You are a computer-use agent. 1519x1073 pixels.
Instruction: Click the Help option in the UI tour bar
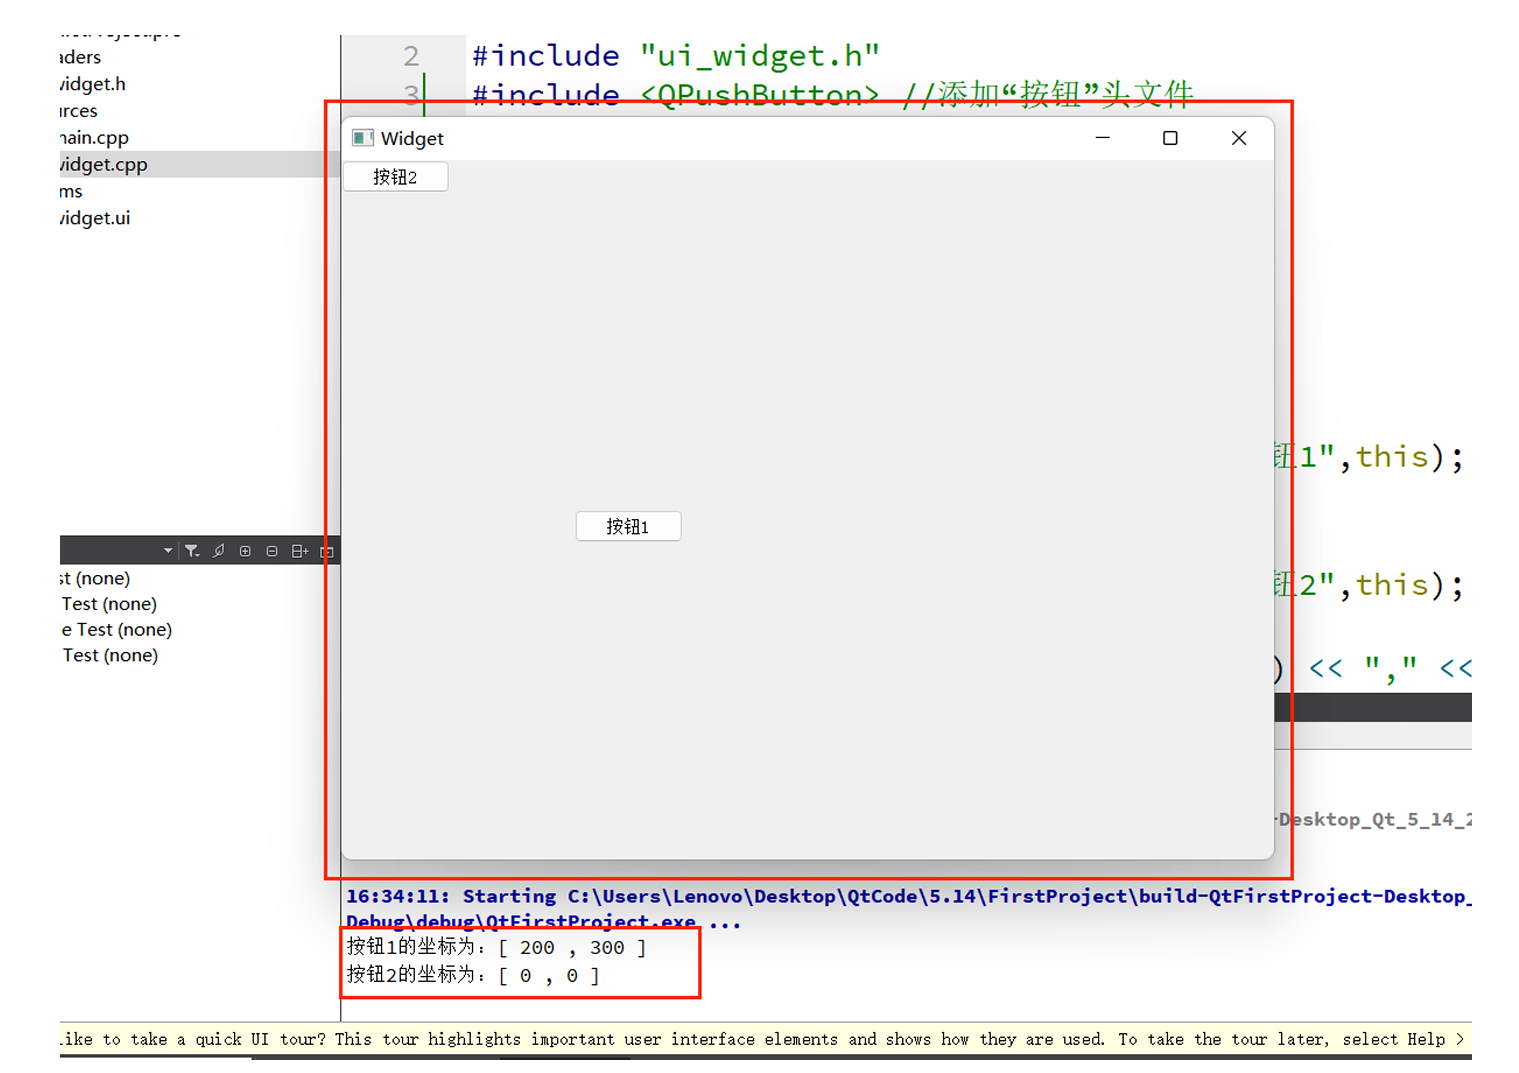tap(1426, 1039)
